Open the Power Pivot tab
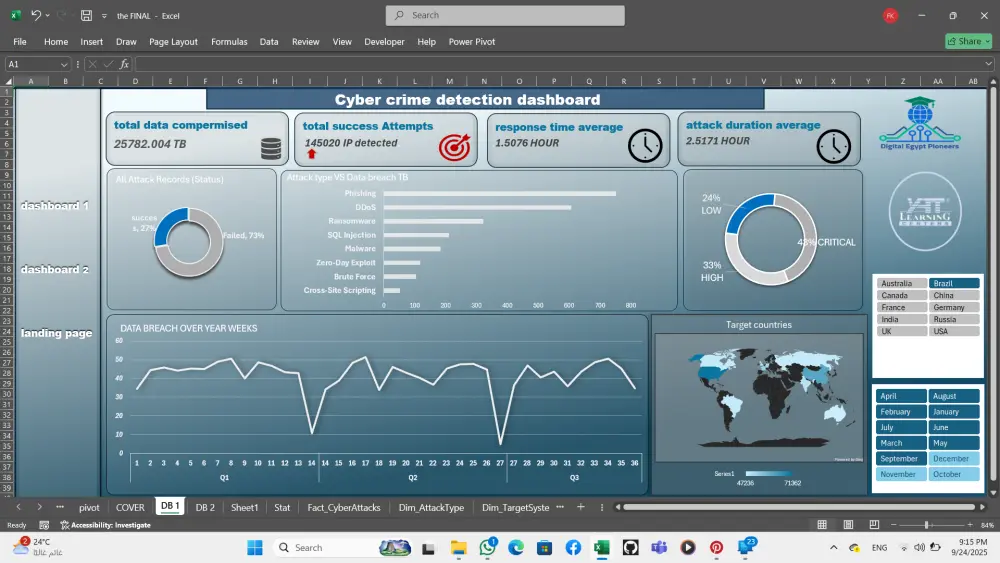This screenshot has height=563, width=1000. [471, 41]
